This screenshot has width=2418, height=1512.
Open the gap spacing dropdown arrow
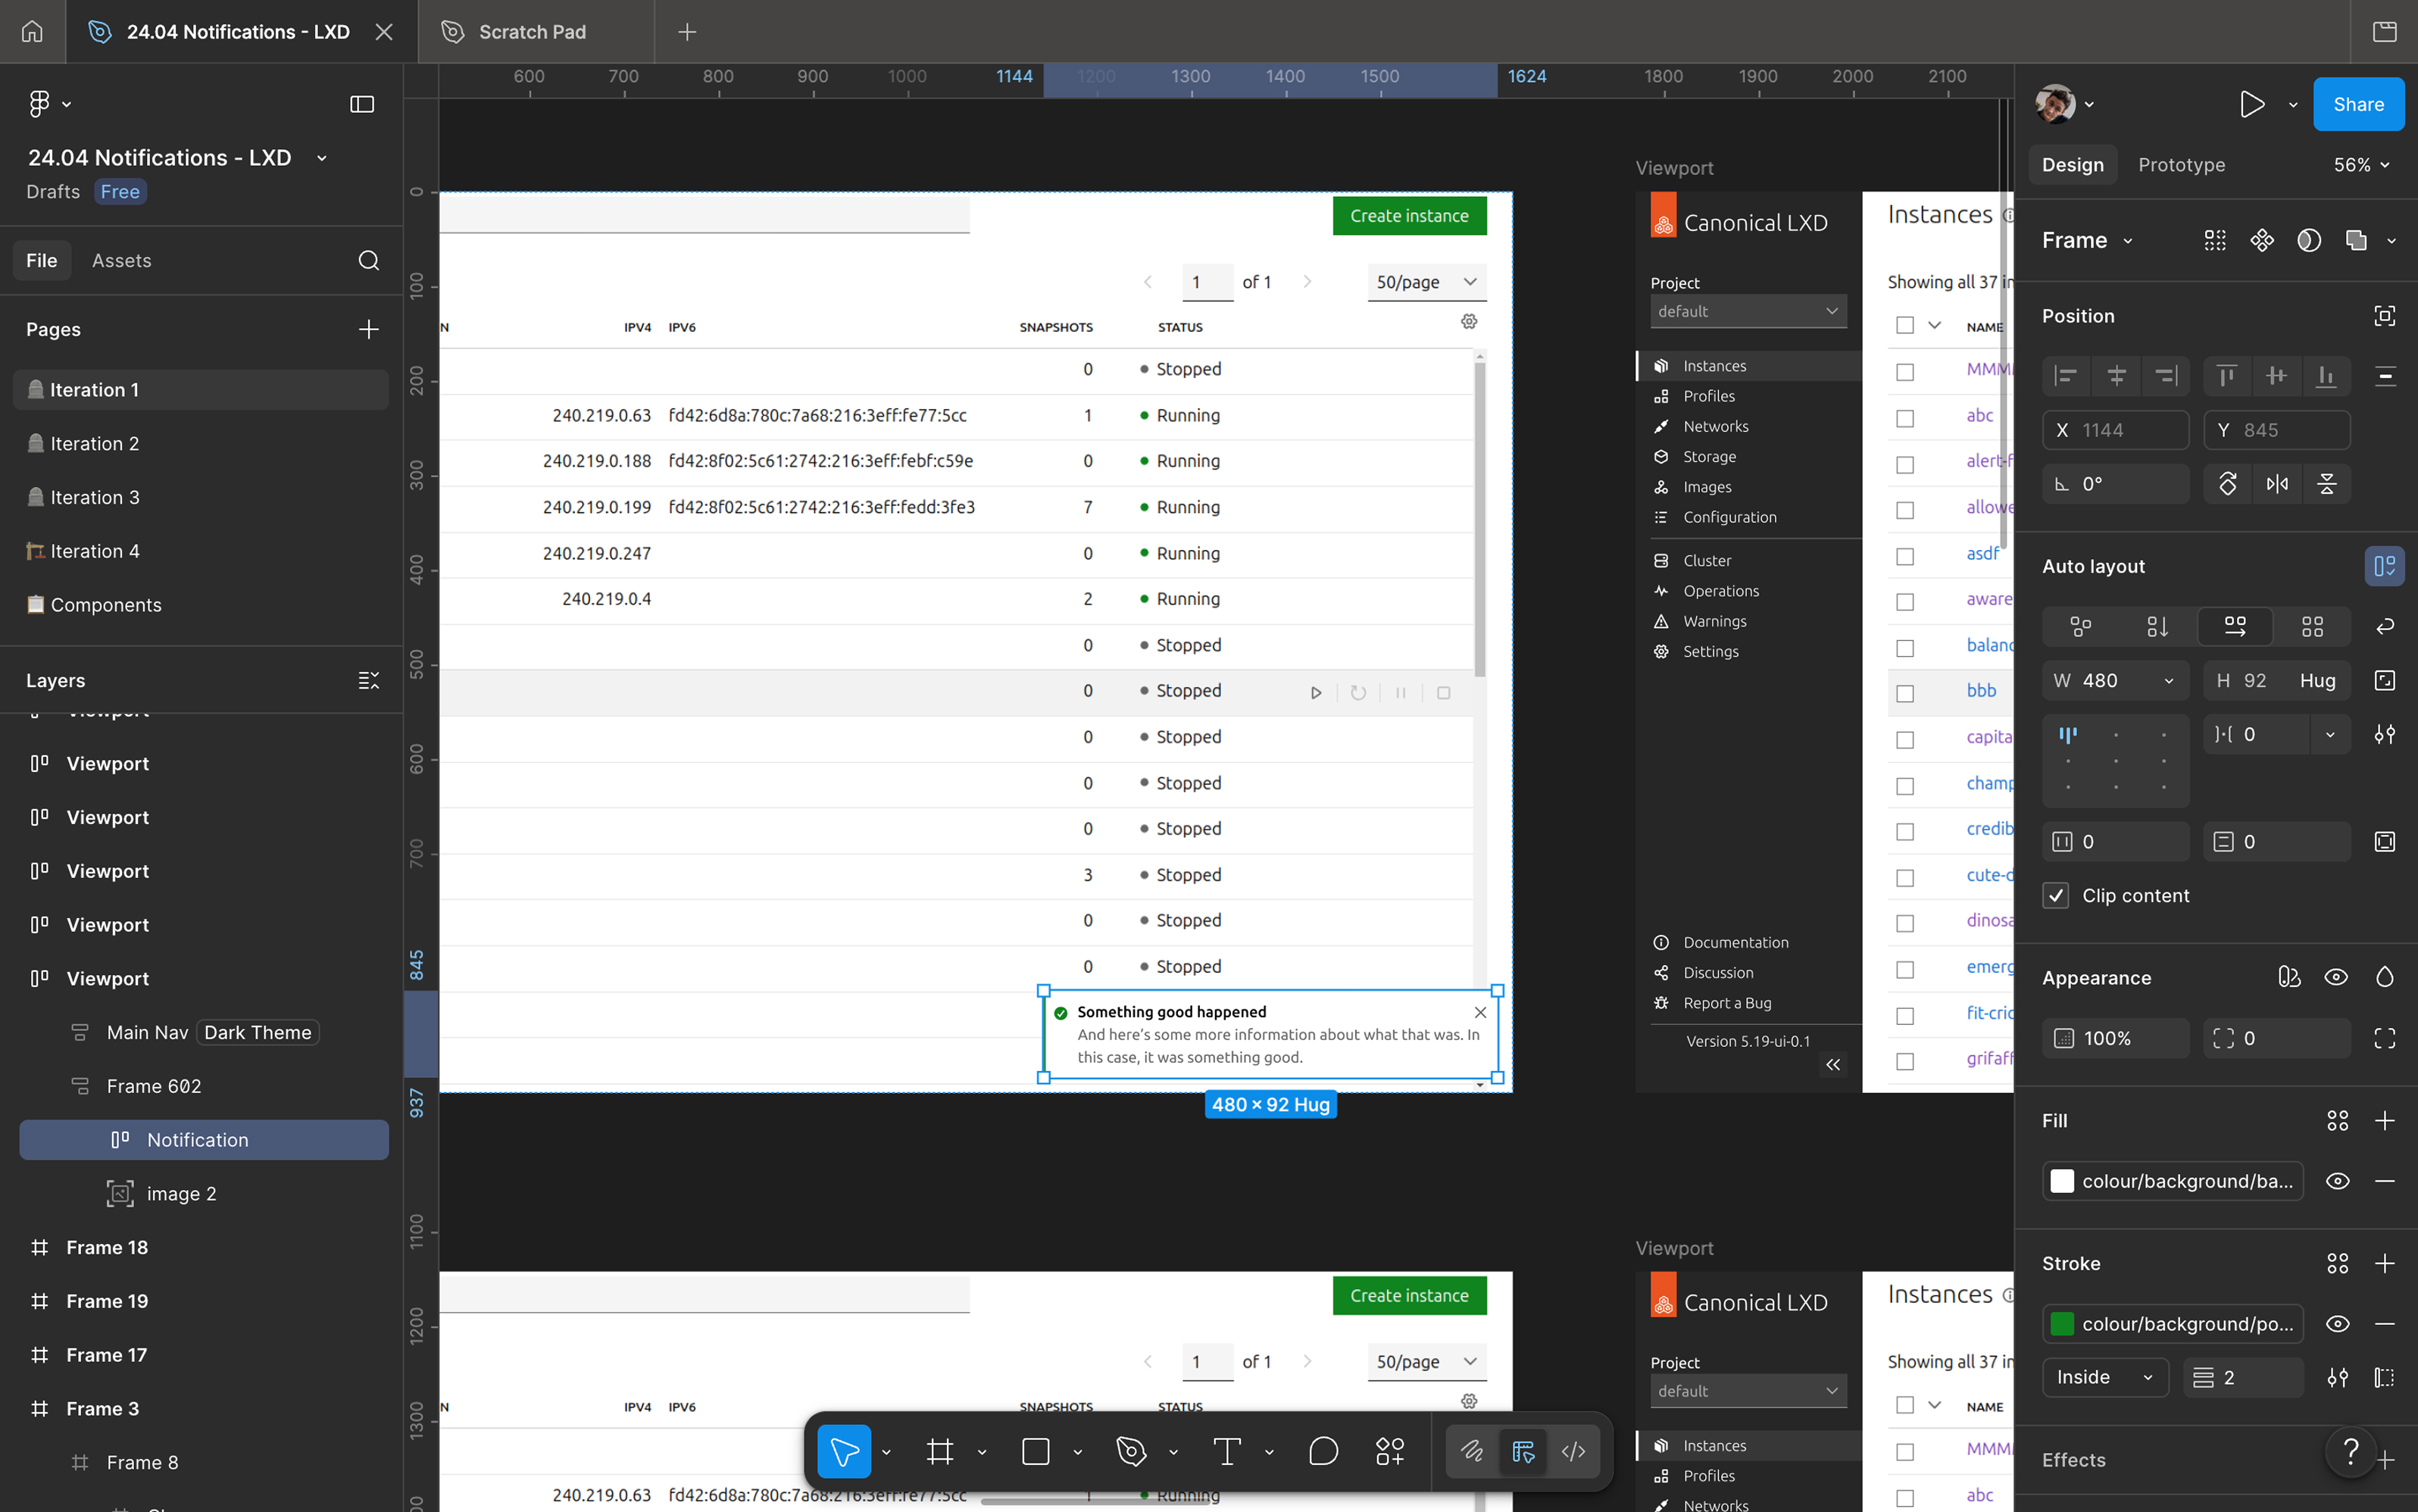click(2330, 735)
